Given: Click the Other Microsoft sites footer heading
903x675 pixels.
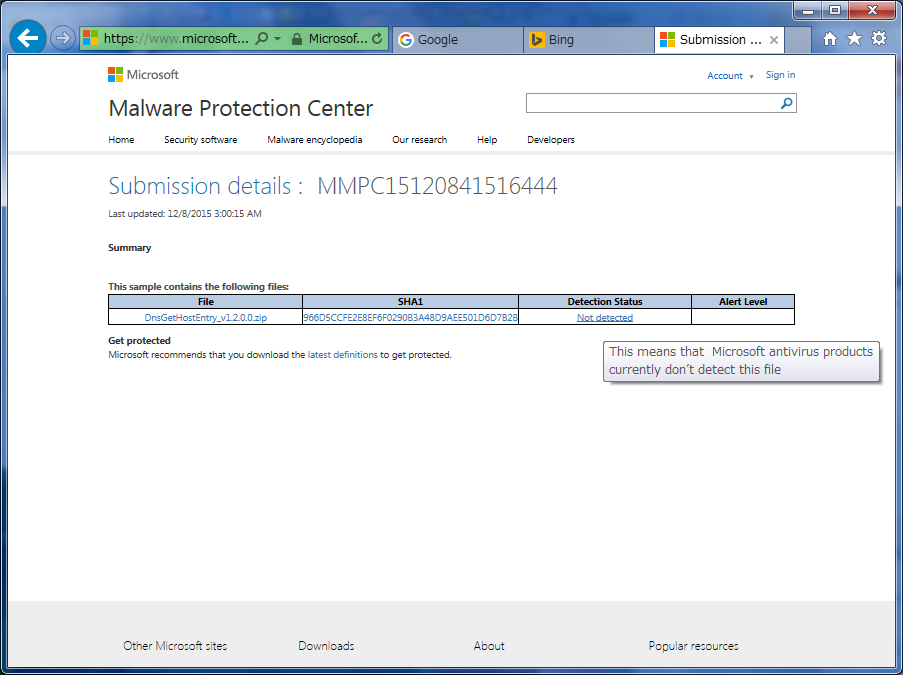Looking at the screenshot, I should click(175, 646).
